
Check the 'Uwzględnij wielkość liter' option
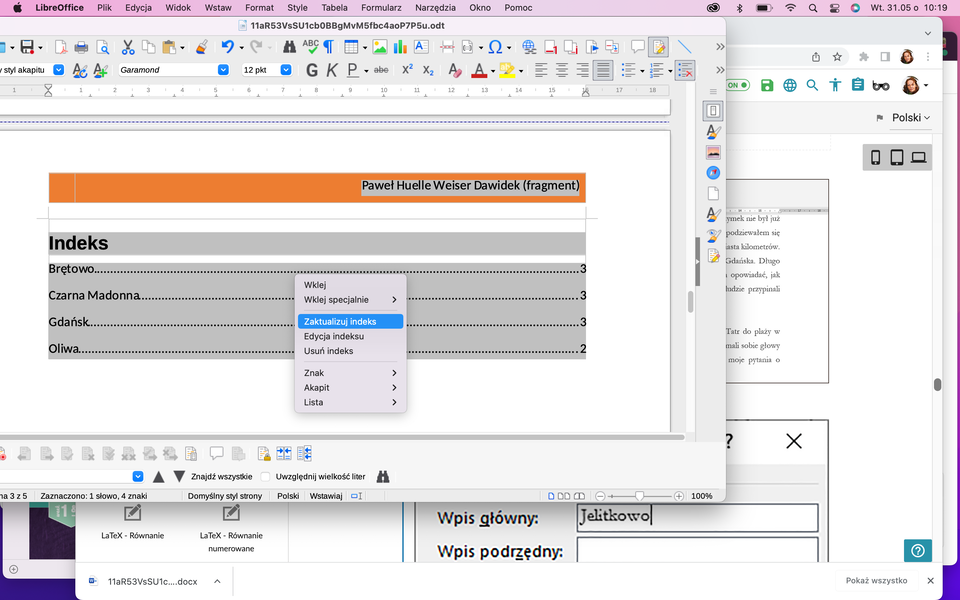point(265,476)
